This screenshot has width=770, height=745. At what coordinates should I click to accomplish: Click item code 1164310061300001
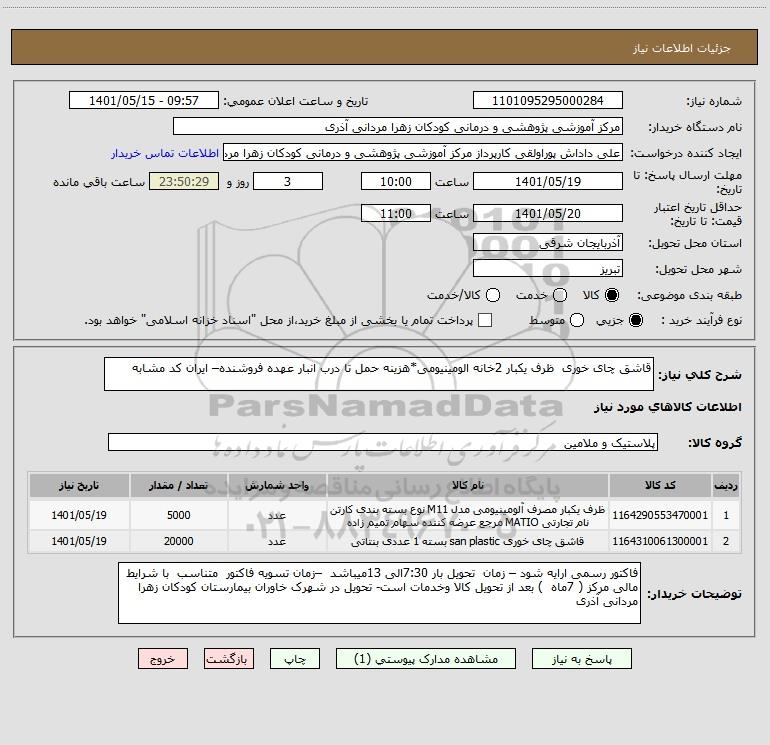click(660, 541)
